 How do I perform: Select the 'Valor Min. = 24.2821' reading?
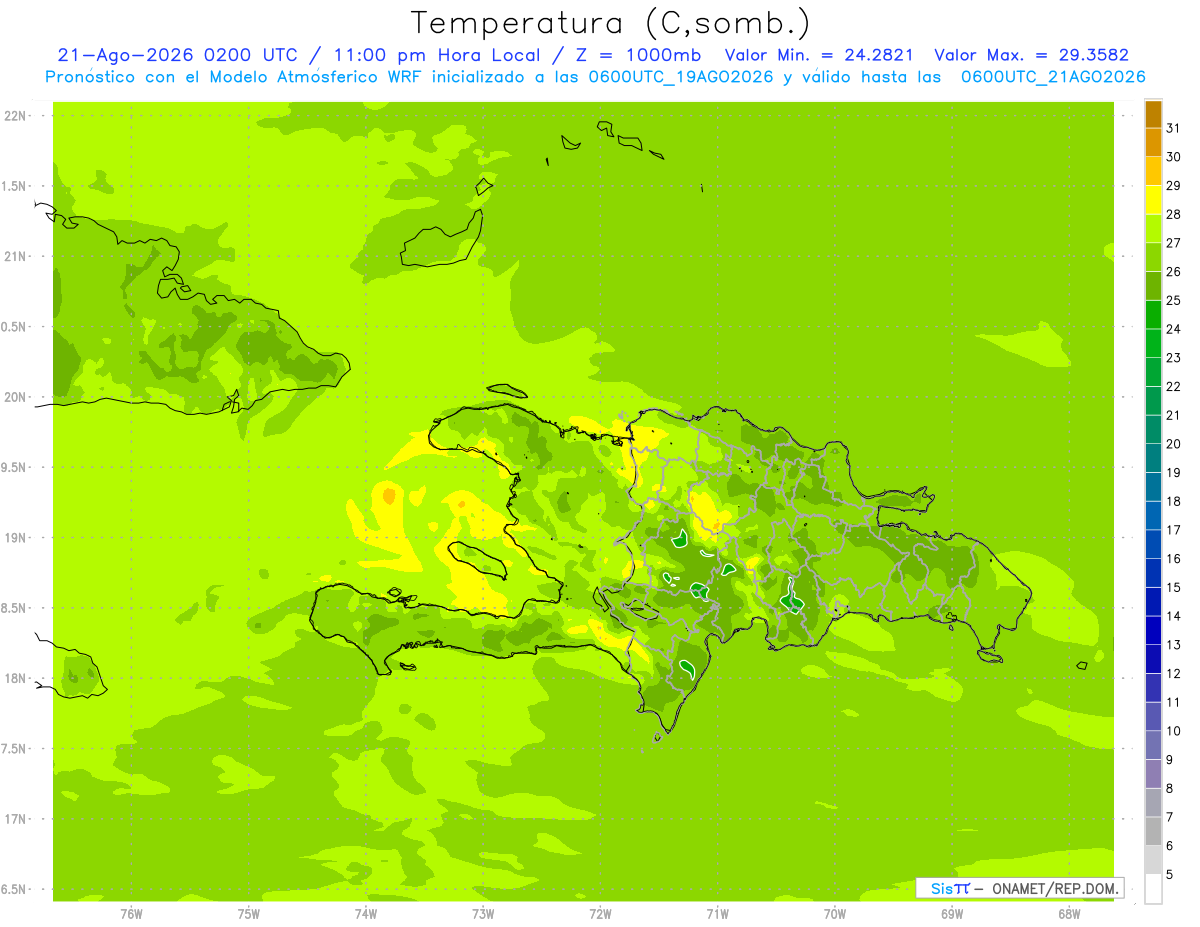[819, 55]
